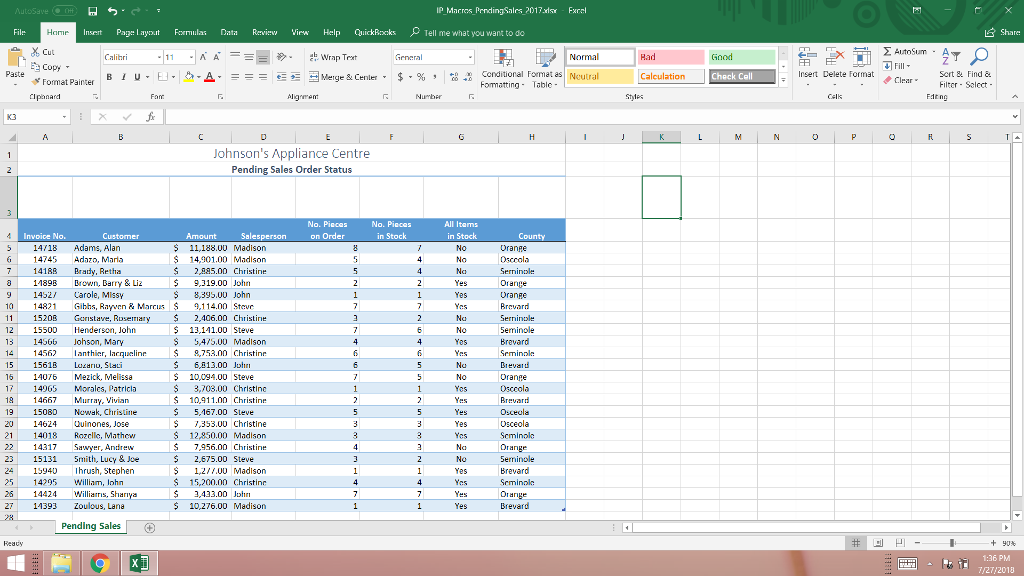Open Sort & Filter options
Screen dimensions: 1024x576
click(951, 68)
